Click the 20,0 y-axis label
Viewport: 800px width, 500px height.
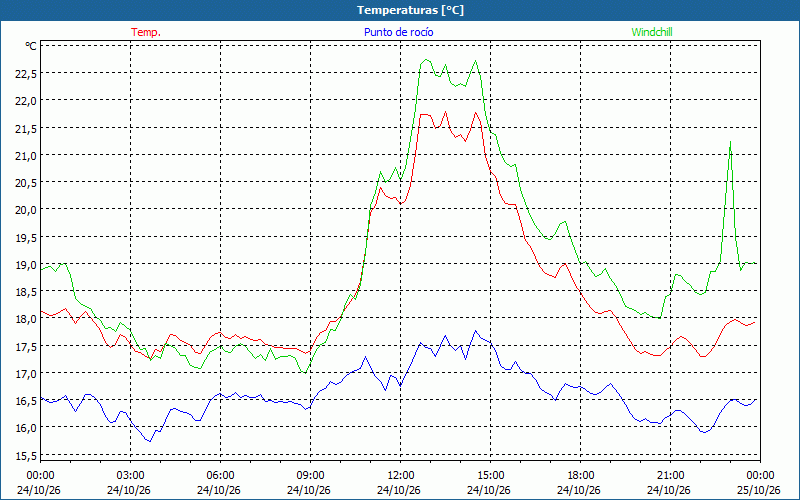point(26,210)
